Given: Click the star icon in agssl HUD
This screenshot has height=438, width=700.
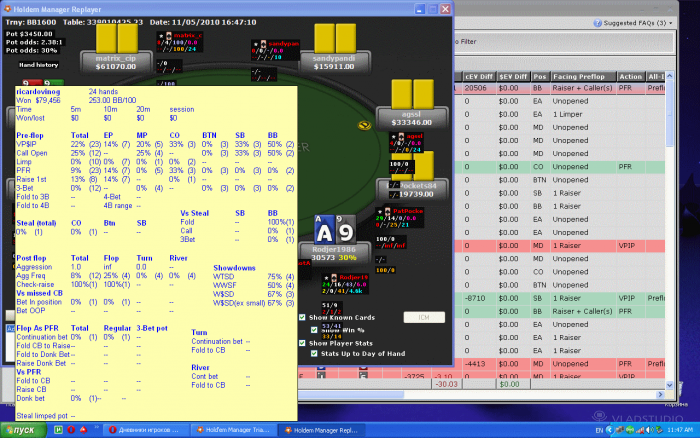Looking at the screenshot, I should coord(394,136).
